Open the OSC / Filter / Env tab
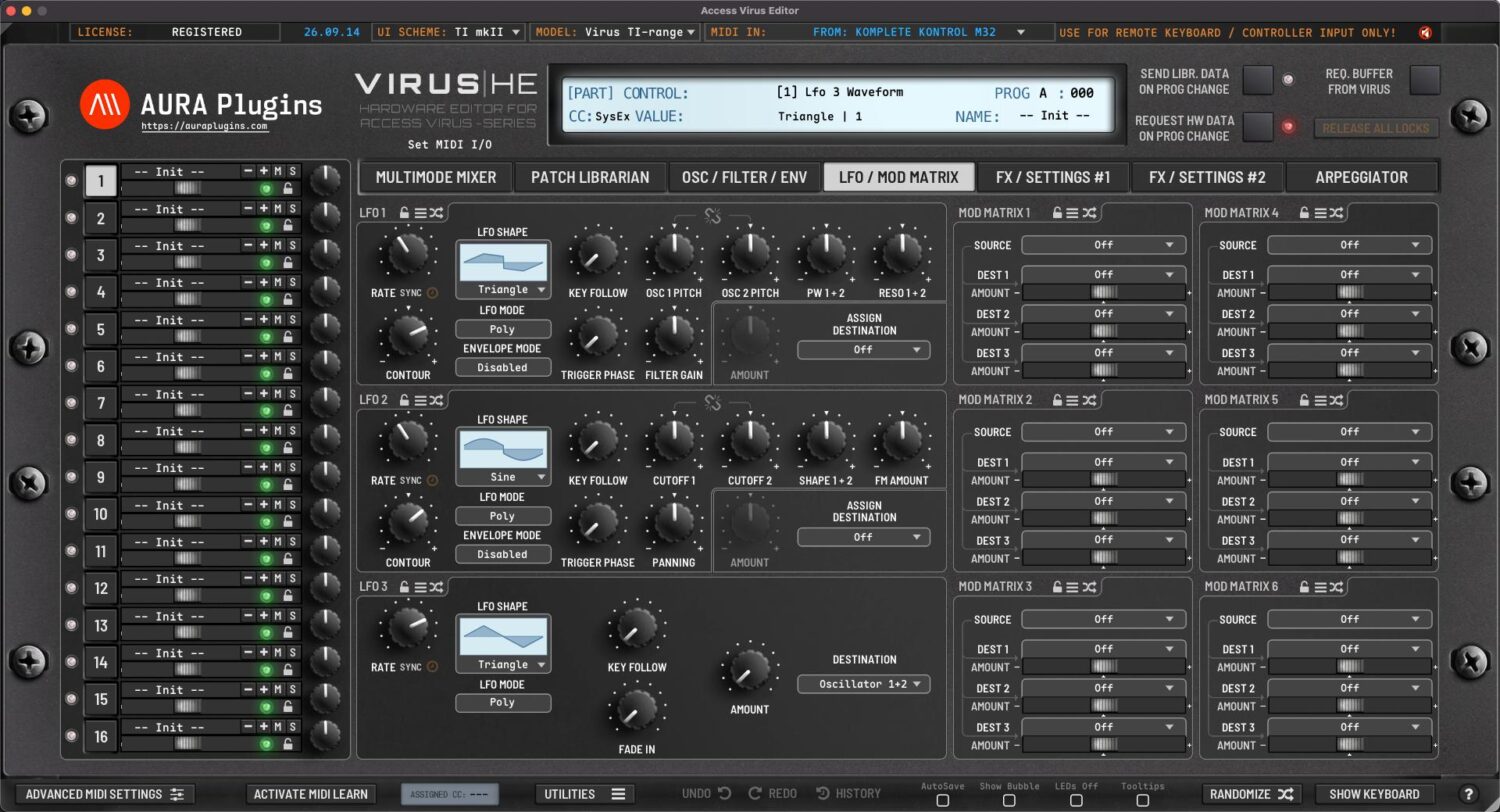 (744, 177)
